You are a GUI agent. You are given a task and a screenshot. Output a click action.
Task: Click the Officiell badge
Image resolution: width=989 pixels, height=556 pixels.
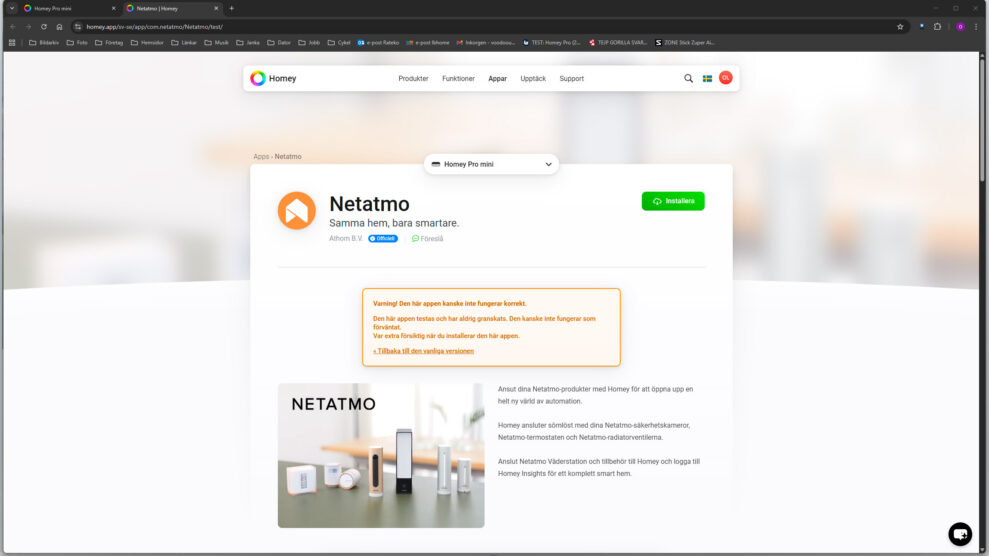point(383,238)
